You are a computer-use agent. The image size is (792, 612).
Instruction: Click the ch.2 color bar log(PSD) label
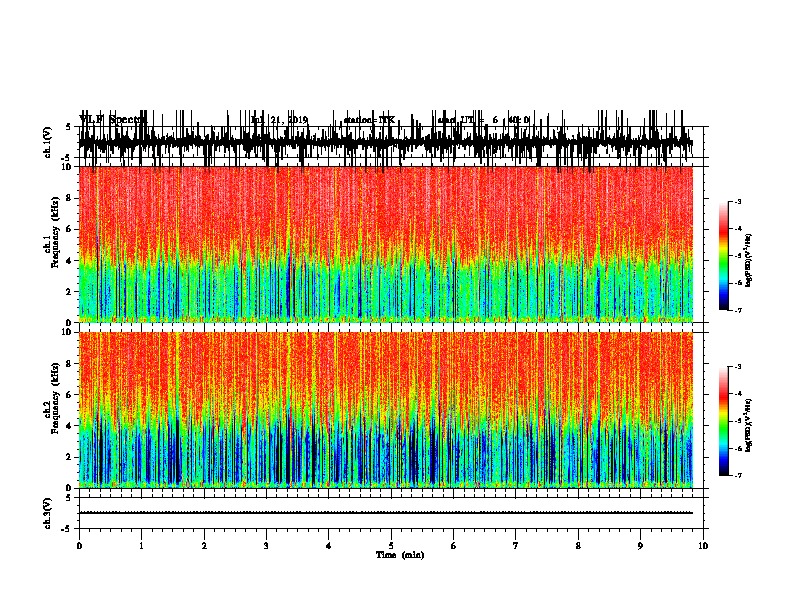[x=749, y=425]
